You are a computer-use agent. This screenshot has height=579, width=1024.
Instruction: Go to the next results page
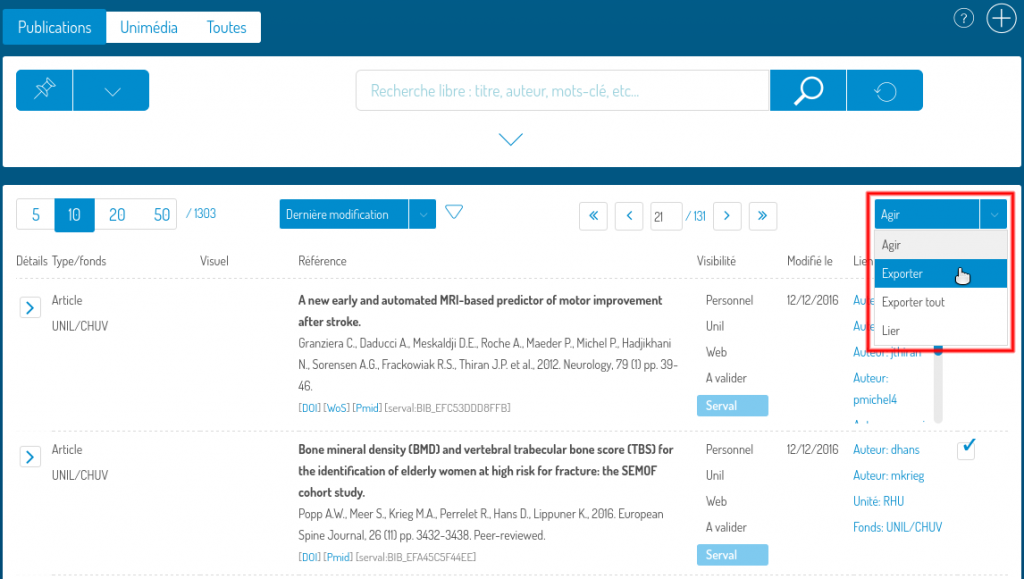pos(727,215)
